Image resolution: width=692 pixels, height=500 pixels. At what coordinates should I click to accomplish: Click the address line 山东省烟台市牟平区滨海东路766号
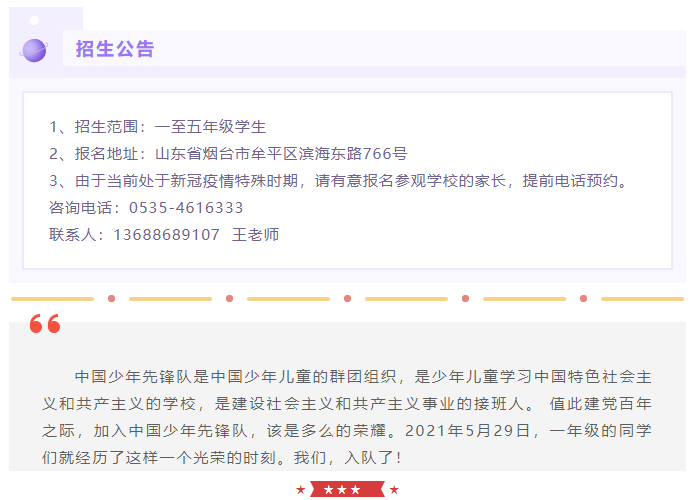[x=281, y=154]
